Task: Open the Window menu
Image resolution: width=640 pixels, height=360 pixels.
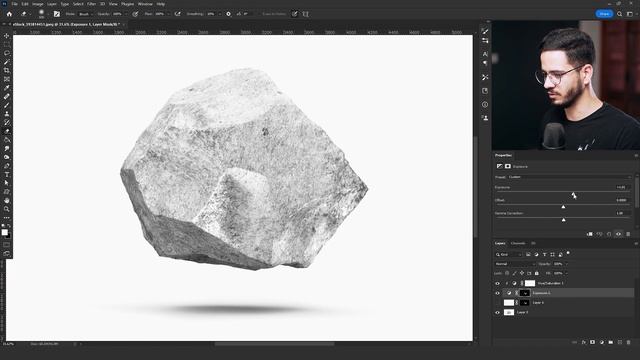Action: click(x=145, y=4)
